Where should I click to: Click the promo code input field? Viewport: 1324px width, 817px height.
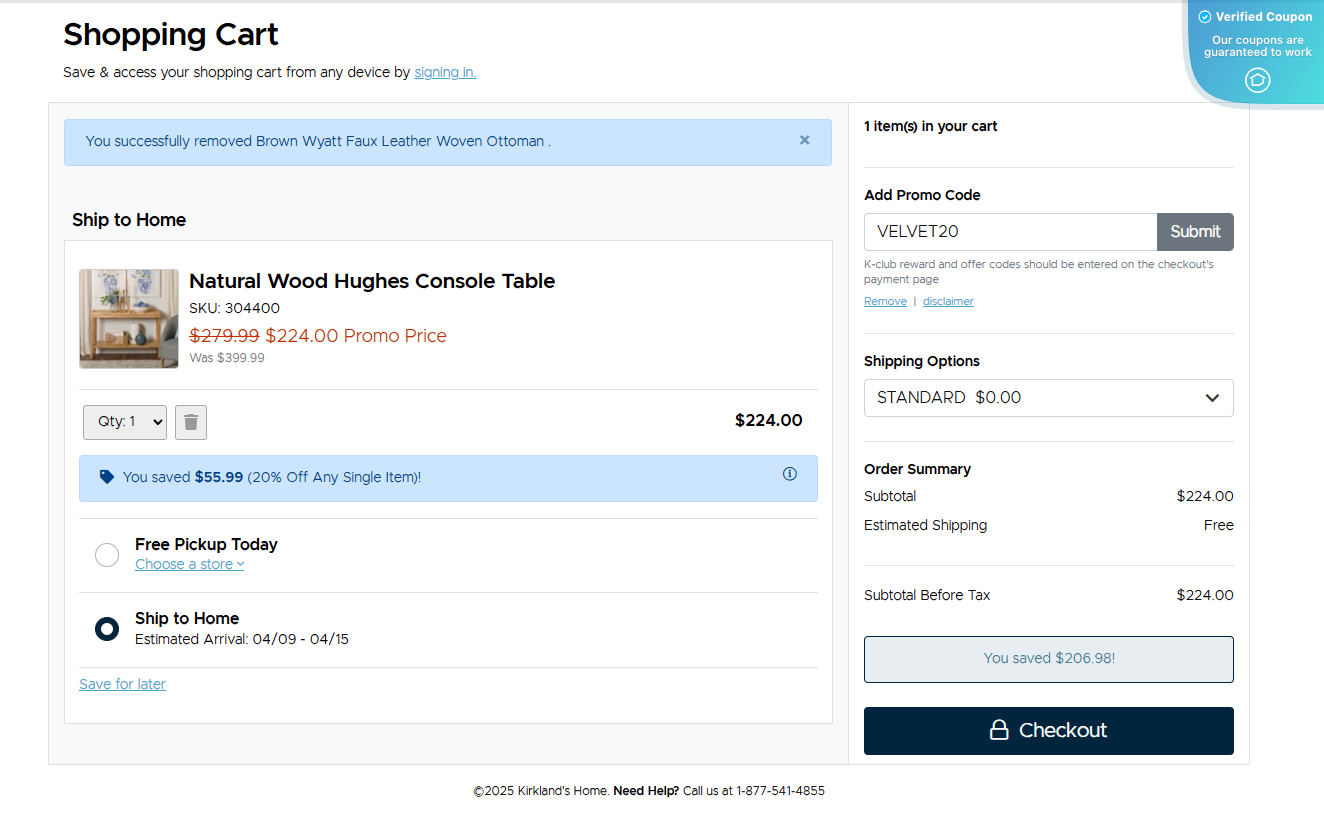tap(1010, 232)
